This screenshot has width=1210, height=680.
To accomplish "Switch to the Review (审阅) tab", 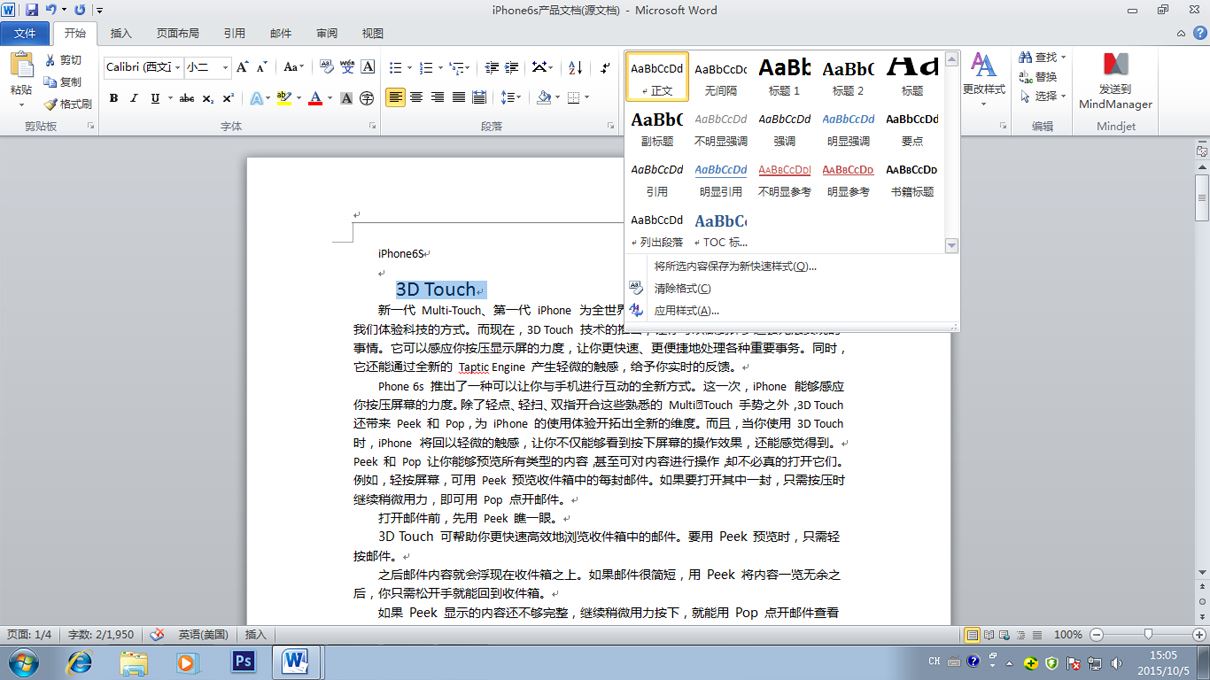I will [327, 33].
